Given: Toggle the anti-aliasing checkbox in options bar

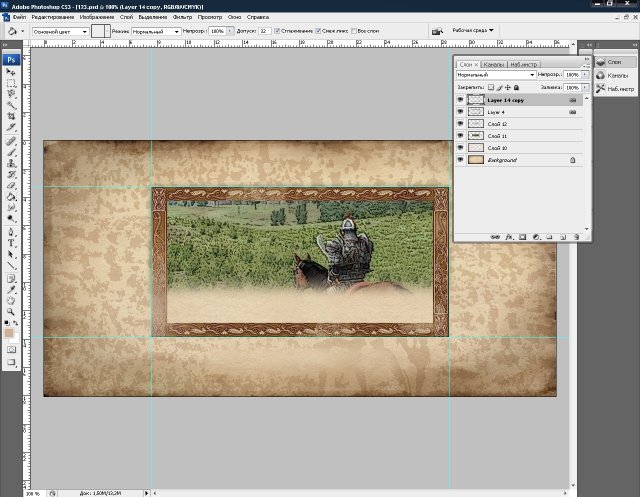Looking at the screenshot, I should (x=279, y=31).
